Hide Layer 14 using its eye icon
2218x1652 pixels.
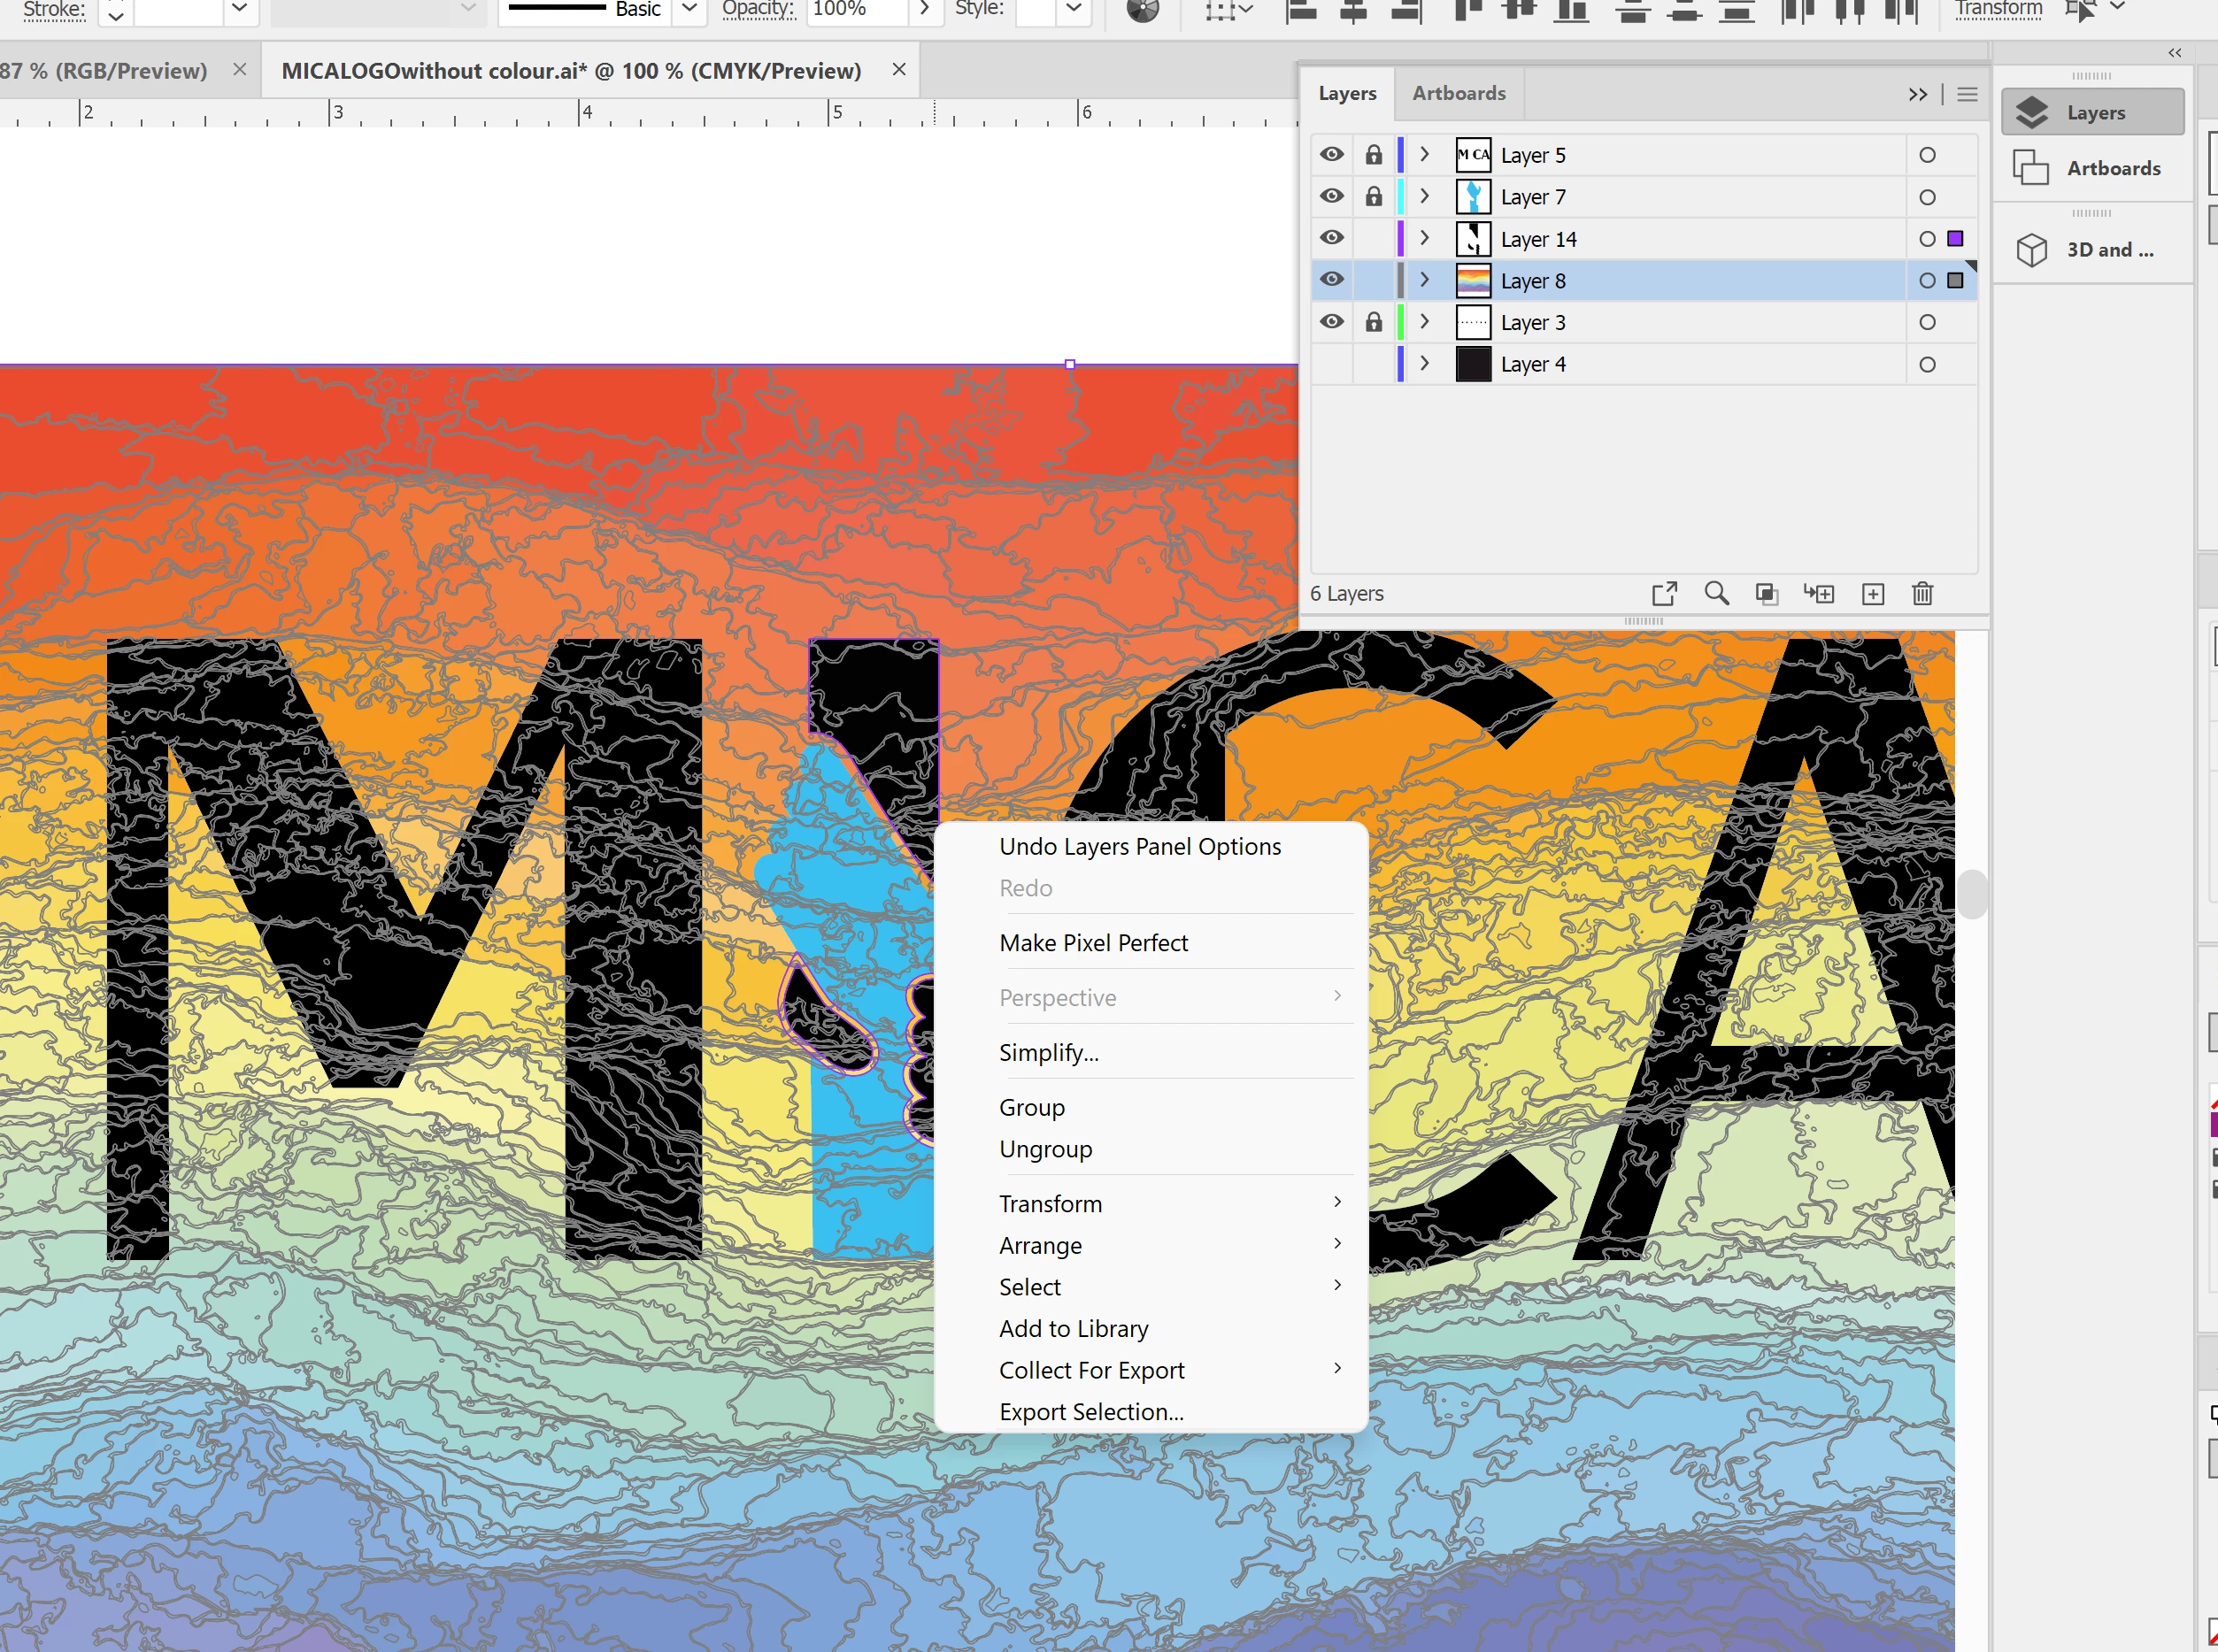[x=1331, y=238]
